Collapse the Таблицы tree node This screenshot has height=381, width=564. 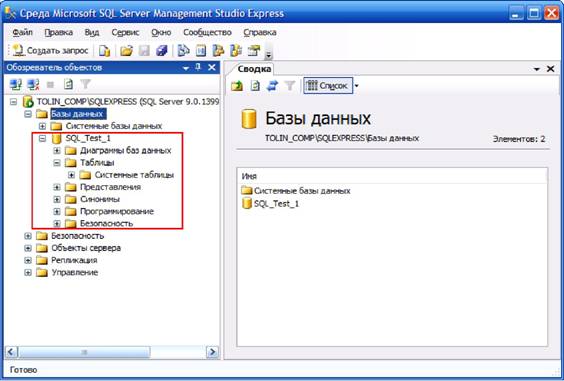(56, 163)
